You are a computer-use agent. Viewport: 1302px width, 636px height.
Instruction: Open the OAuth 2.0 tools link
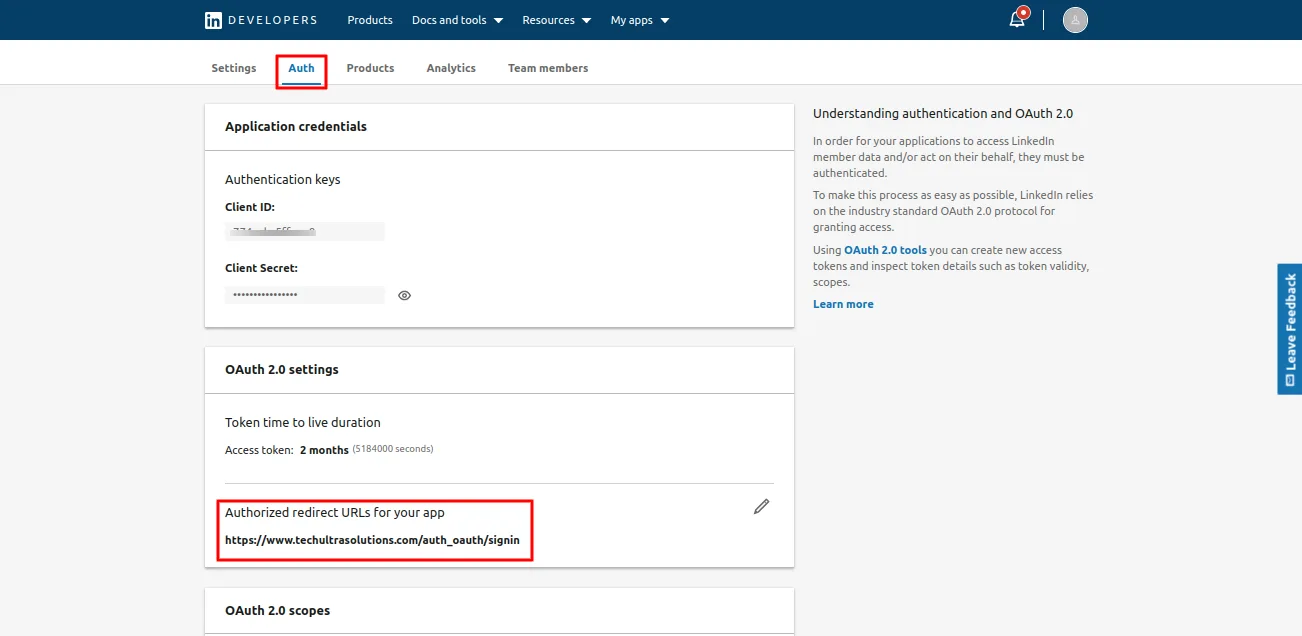pyautogui.click(x=885, y=250)
